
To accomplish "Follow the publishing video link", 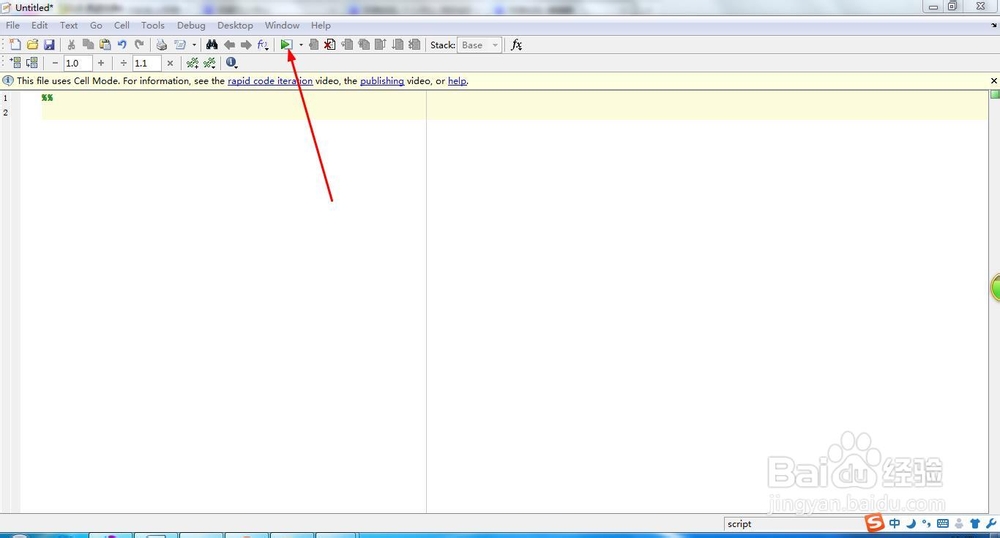I will [382, 81].
